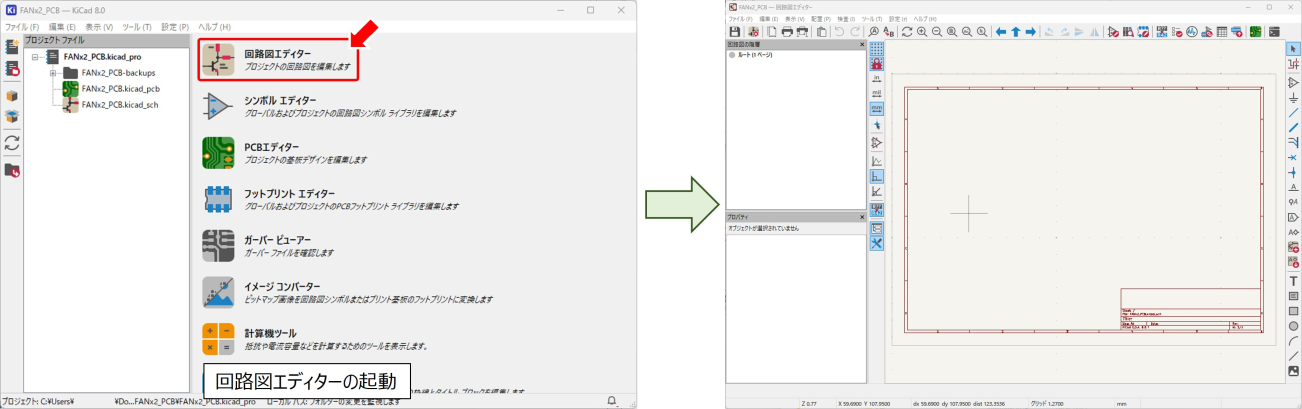This screenshot has width=1302, height=409.
Task: Switch units to inches
Action: pos(877,77)
